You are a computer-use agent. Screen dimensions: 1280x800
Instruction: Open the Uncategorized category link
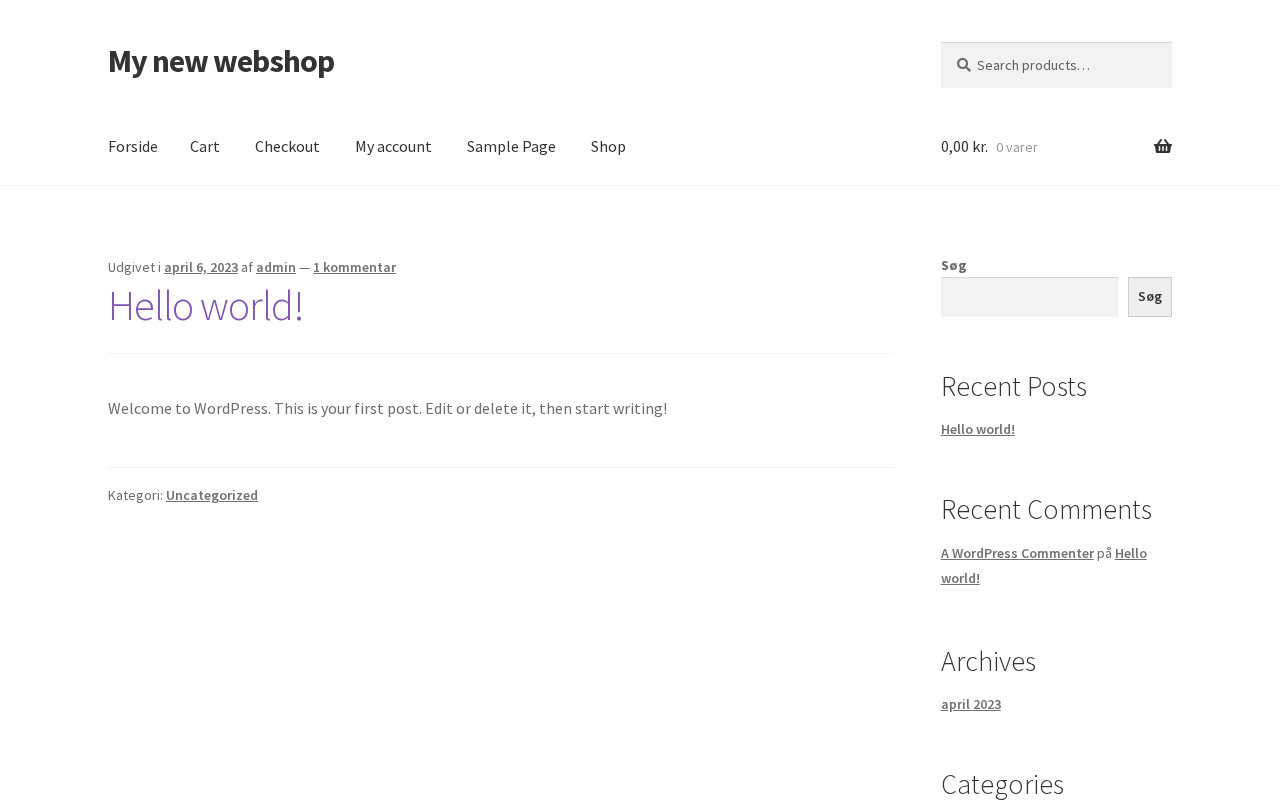[212, 495]
